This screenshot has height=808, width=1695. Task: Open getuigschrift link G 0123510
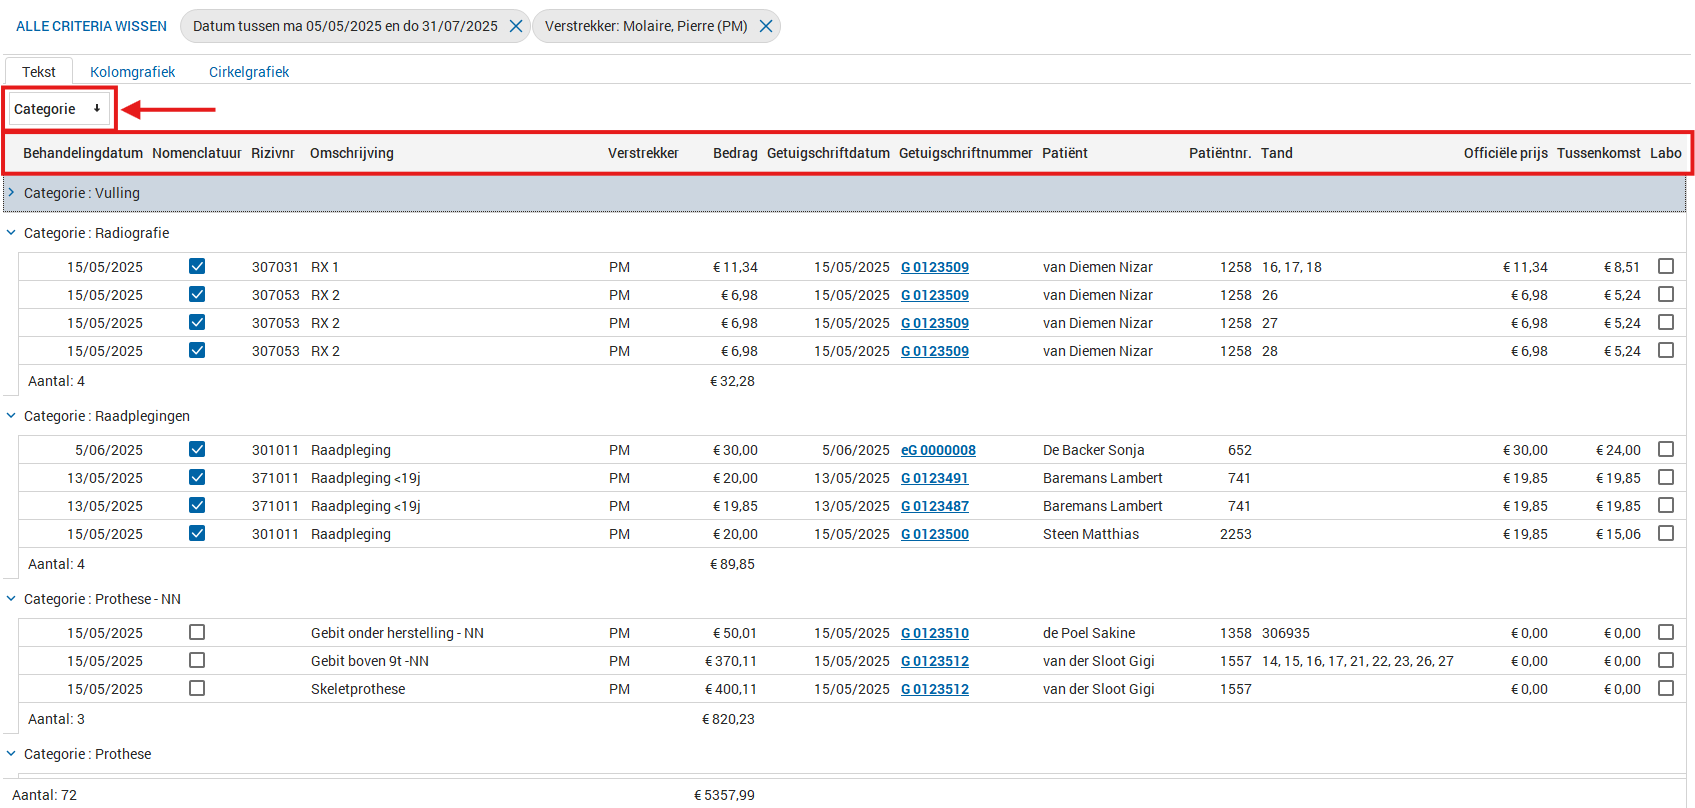coord(935,633)
